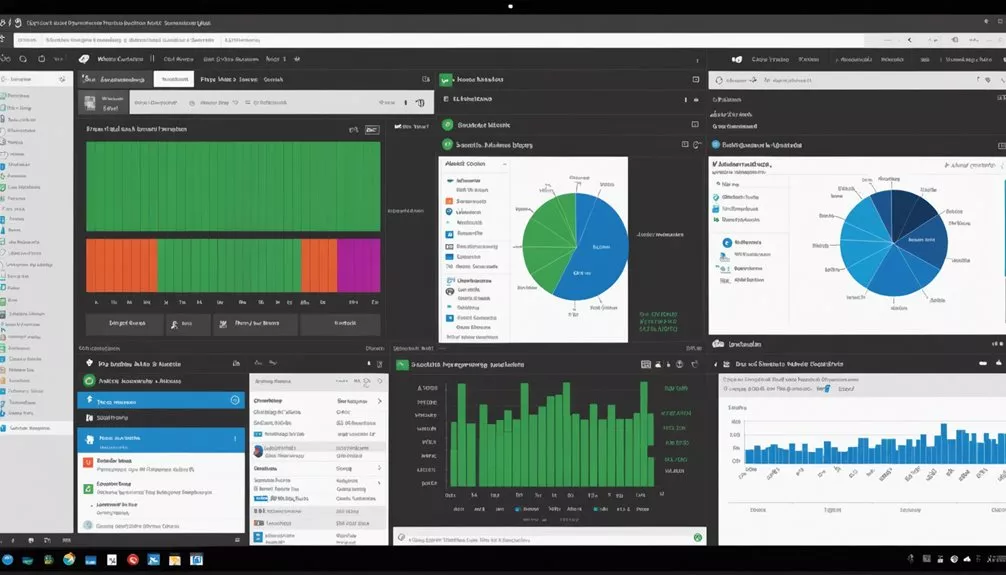This screenshot has width=1006, height=575.
Task: Select the white highlighted tab above the stacked chart
Action: pyautogui.click(x=174, y=78)
